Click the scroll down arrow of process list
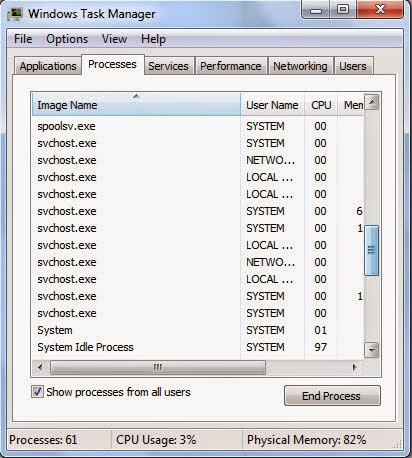 pos(372,350)
